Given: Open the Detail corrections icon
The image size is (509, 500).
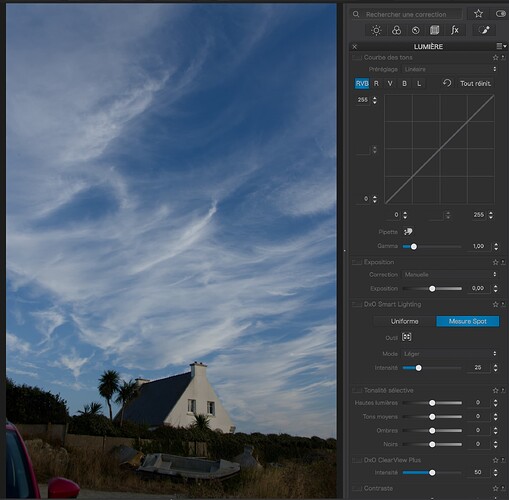Looking at the screenshot, I should tap(415, 30).
